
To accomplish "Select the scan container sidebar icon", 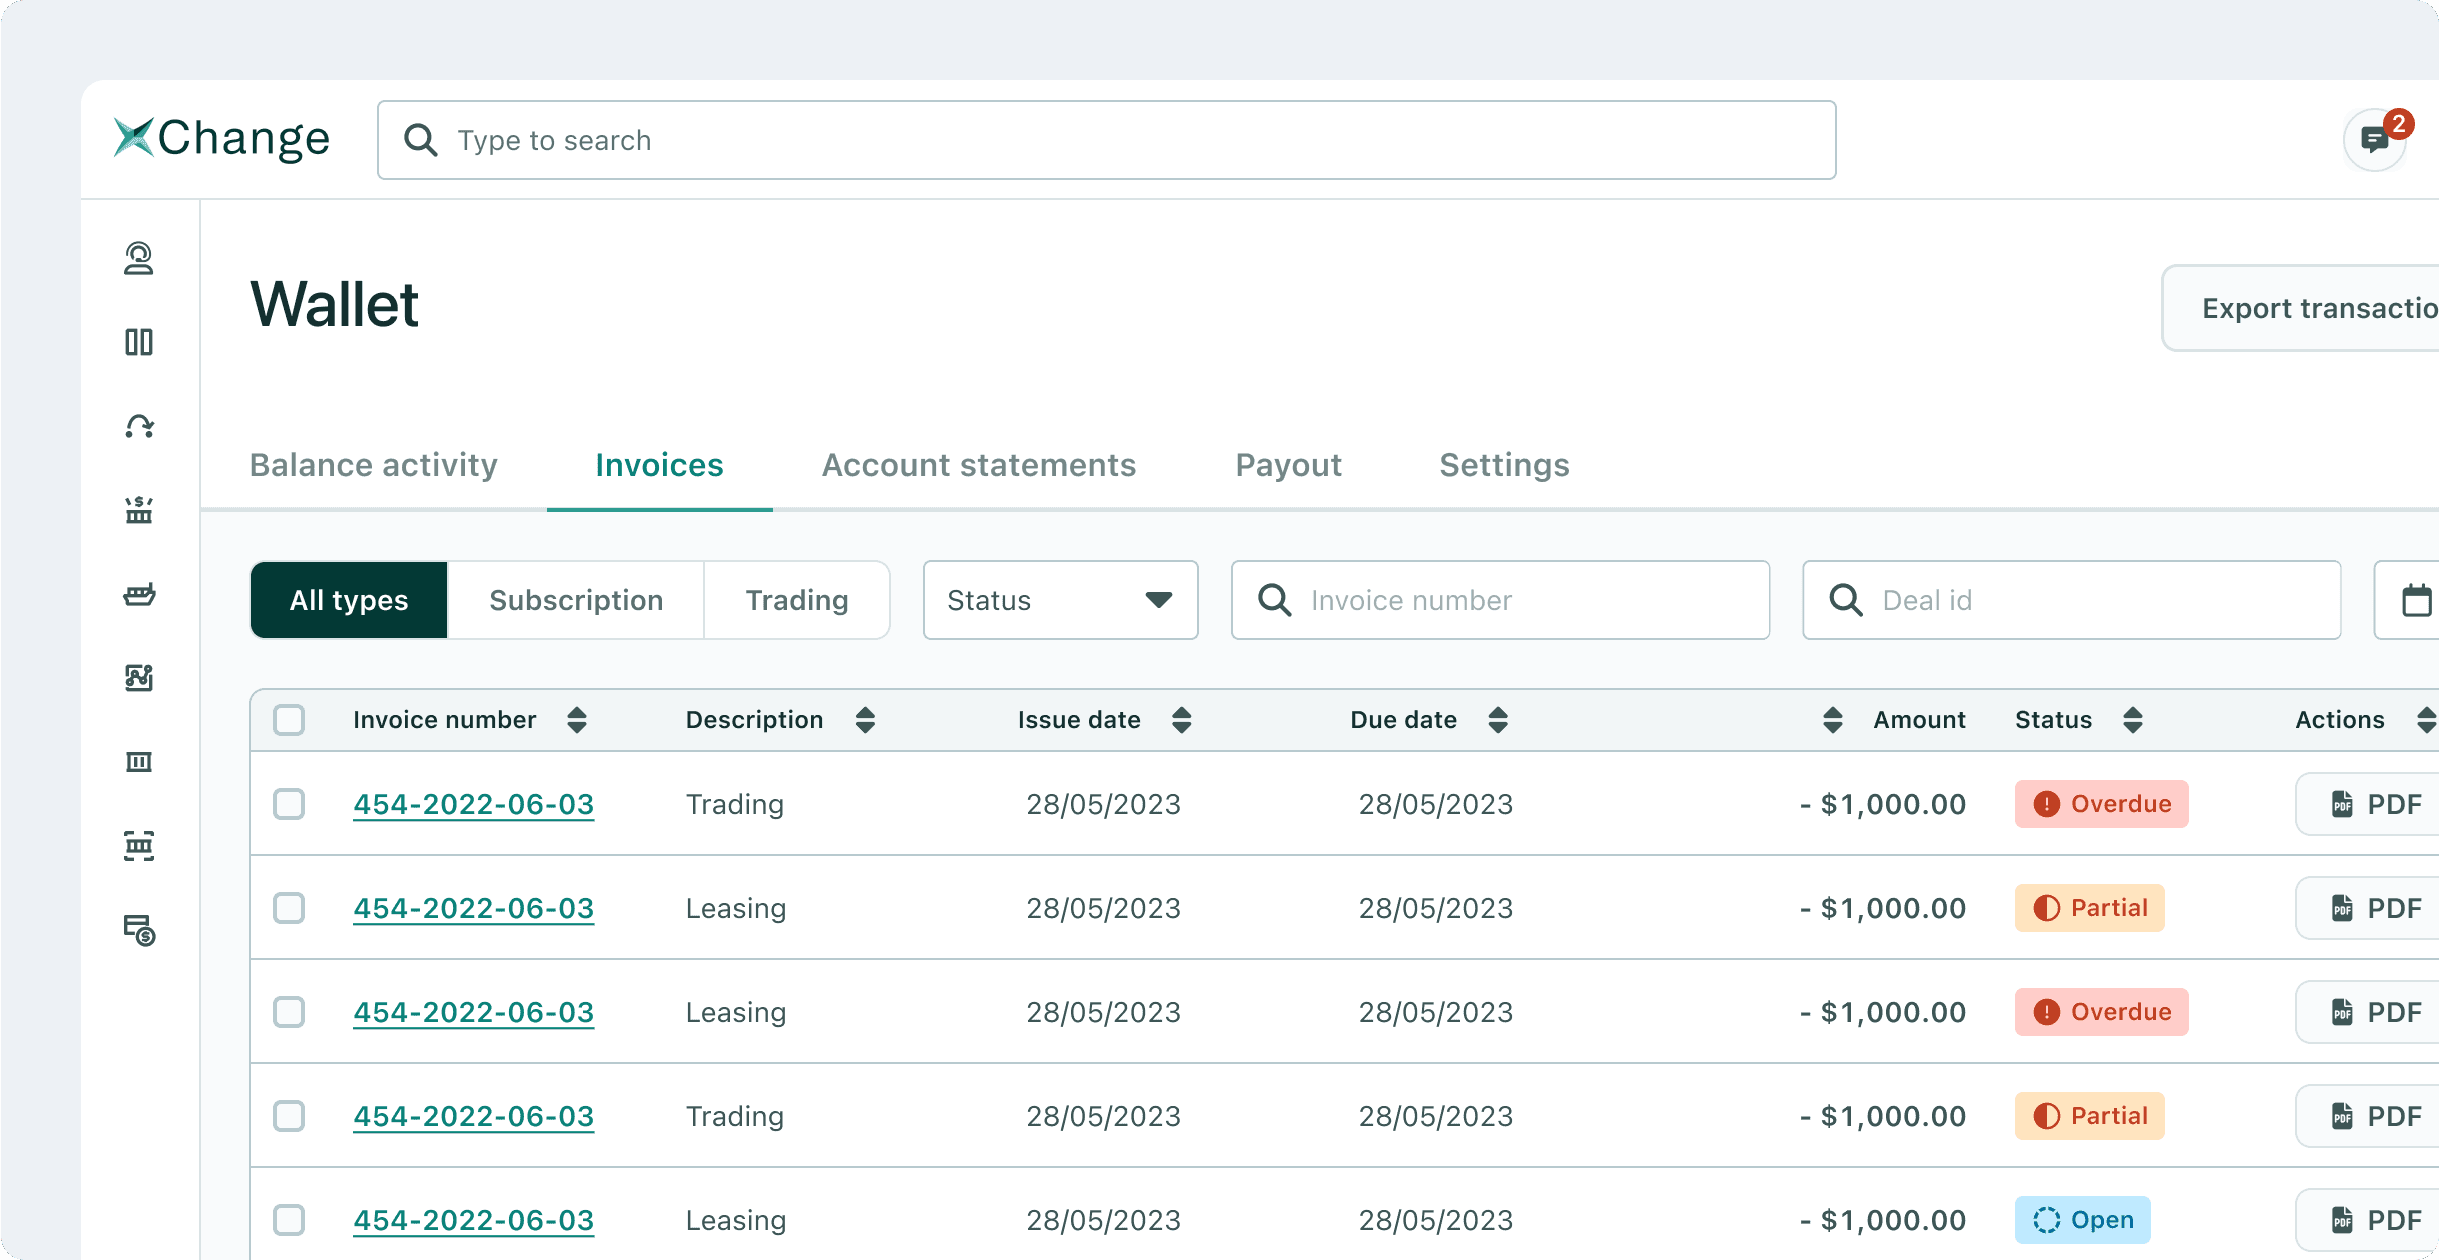I will point(139,846).
